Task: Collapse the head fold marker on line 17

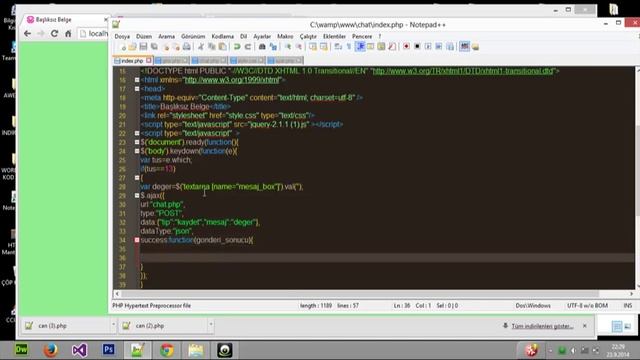Action: click(x=137, y=89)
